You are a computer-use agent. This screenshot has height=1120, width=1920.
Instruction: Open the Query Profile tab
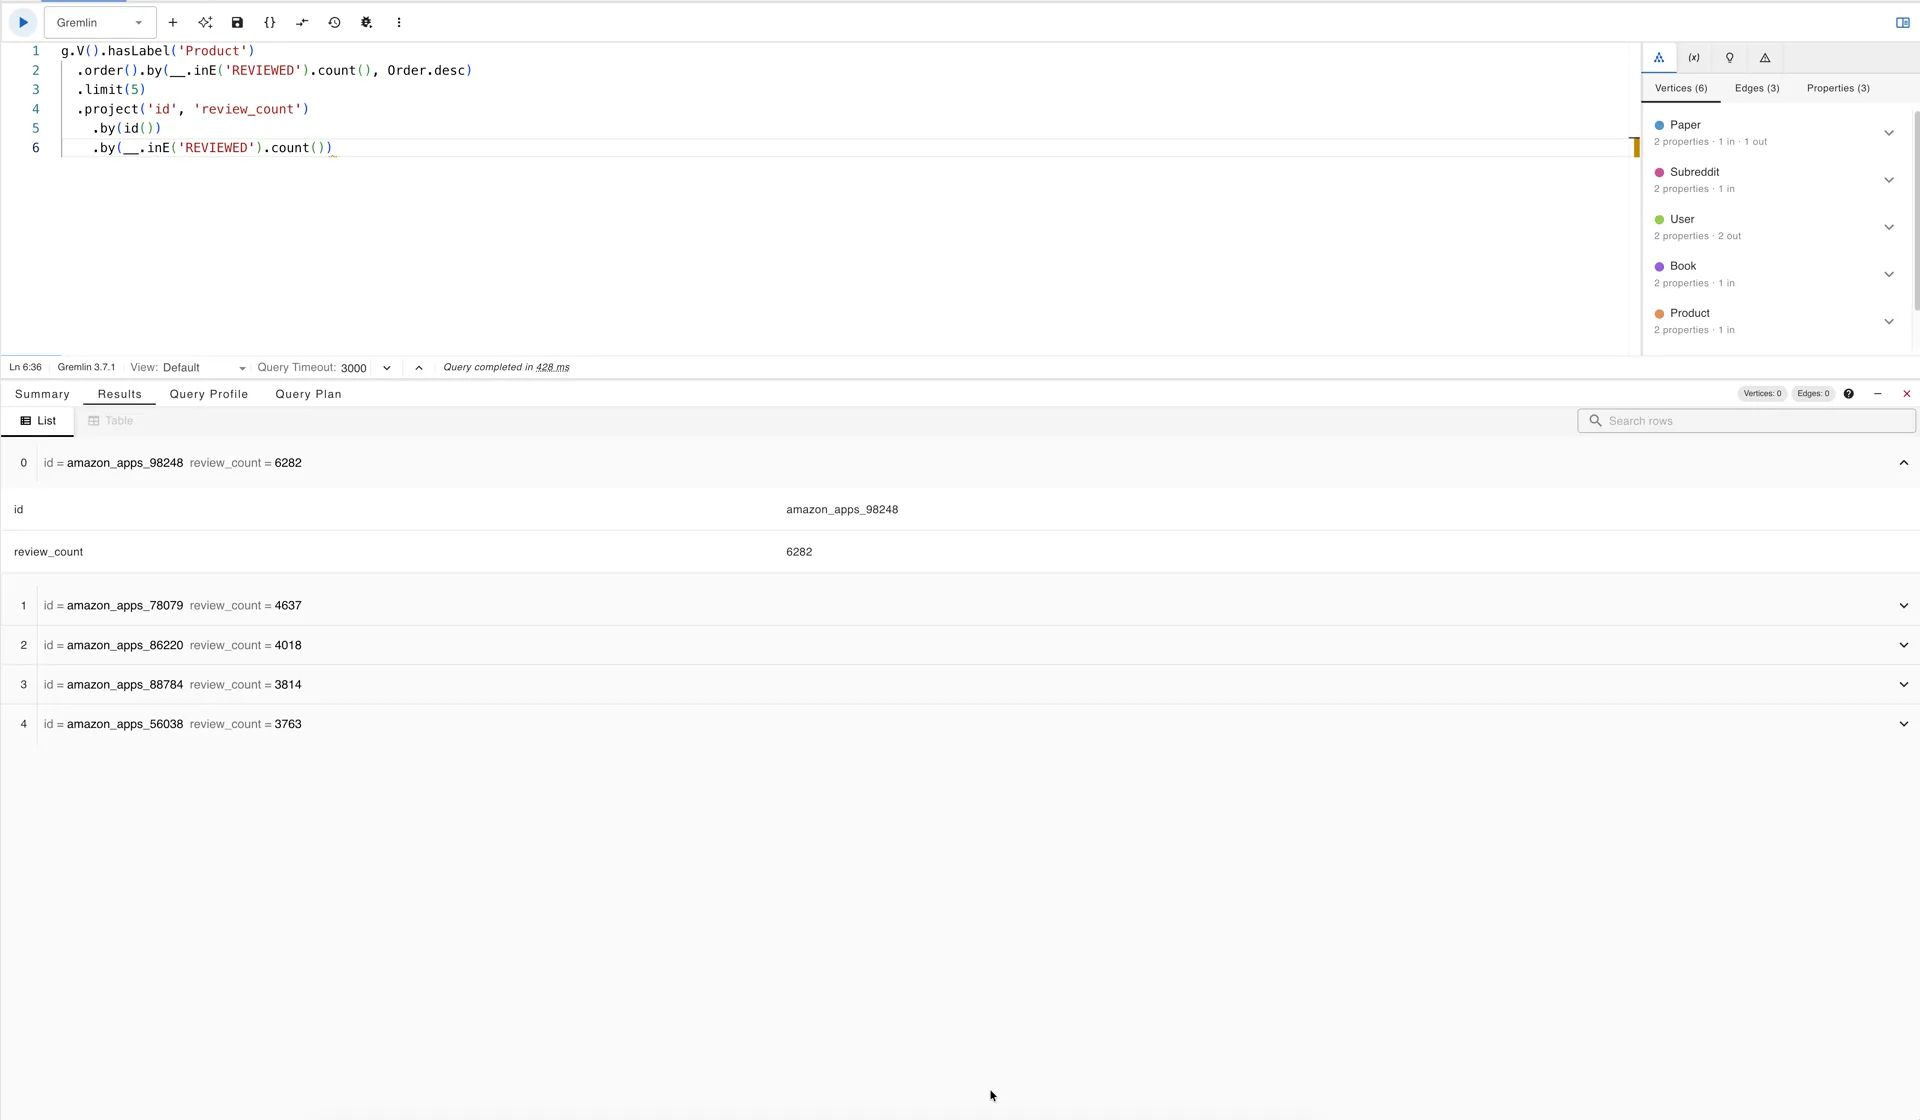pyautogui.click(x=209, y=394)
